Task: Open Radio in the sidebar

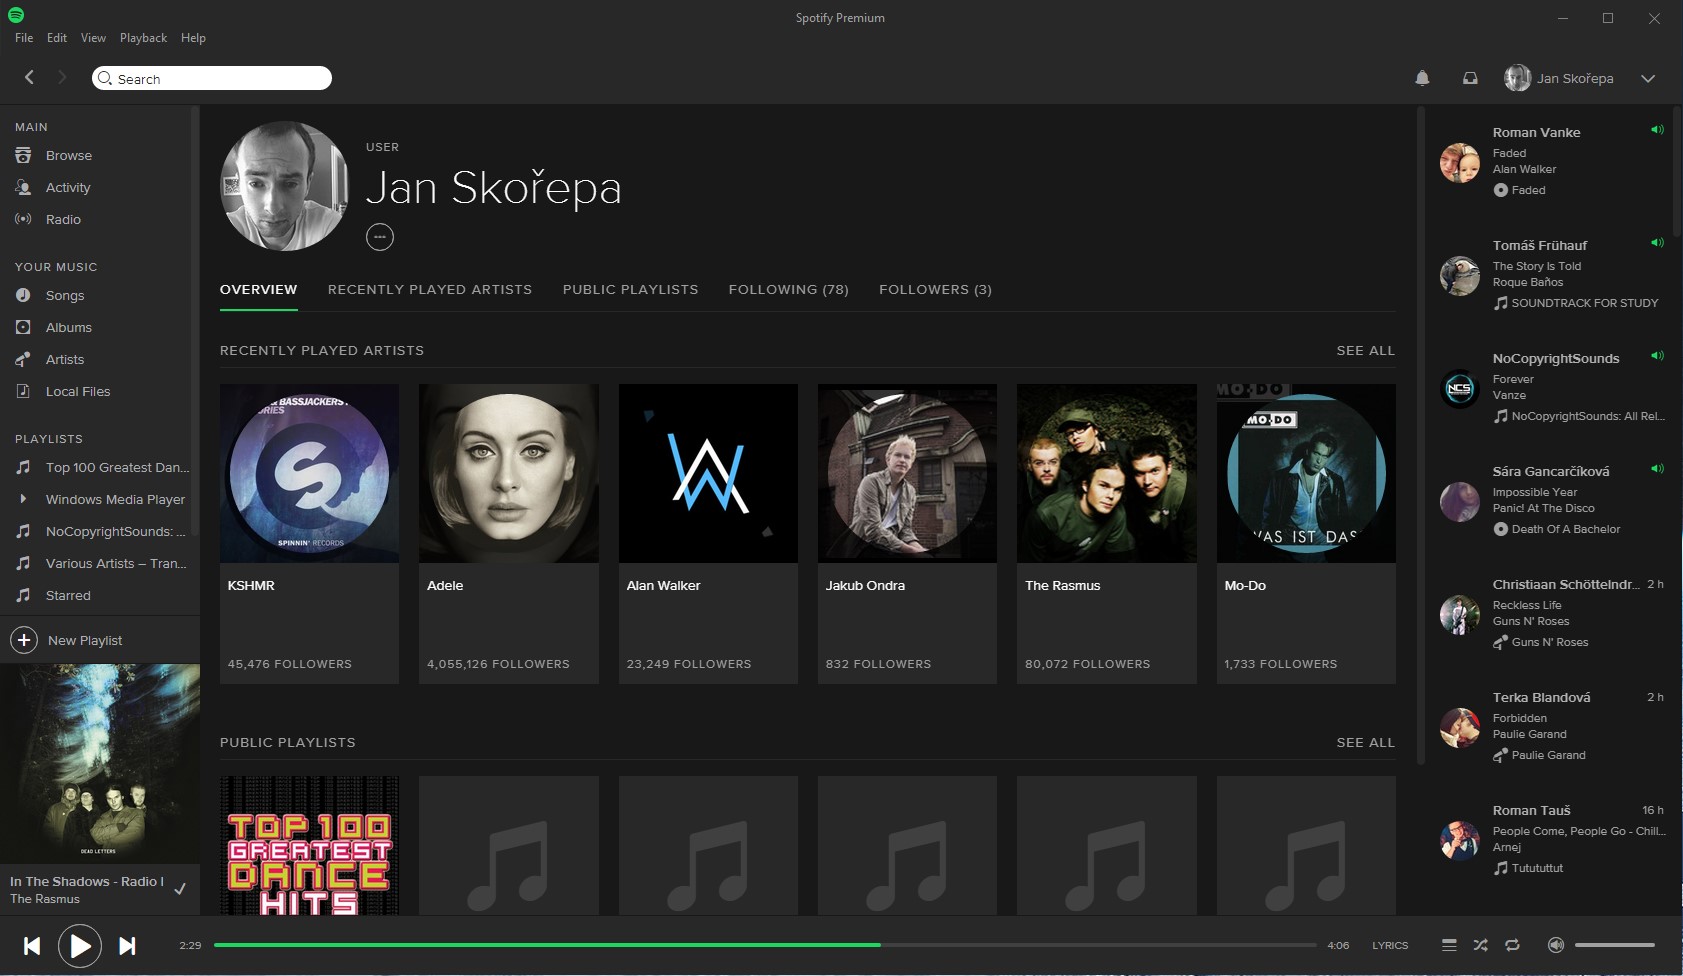Action: (63, 219)
